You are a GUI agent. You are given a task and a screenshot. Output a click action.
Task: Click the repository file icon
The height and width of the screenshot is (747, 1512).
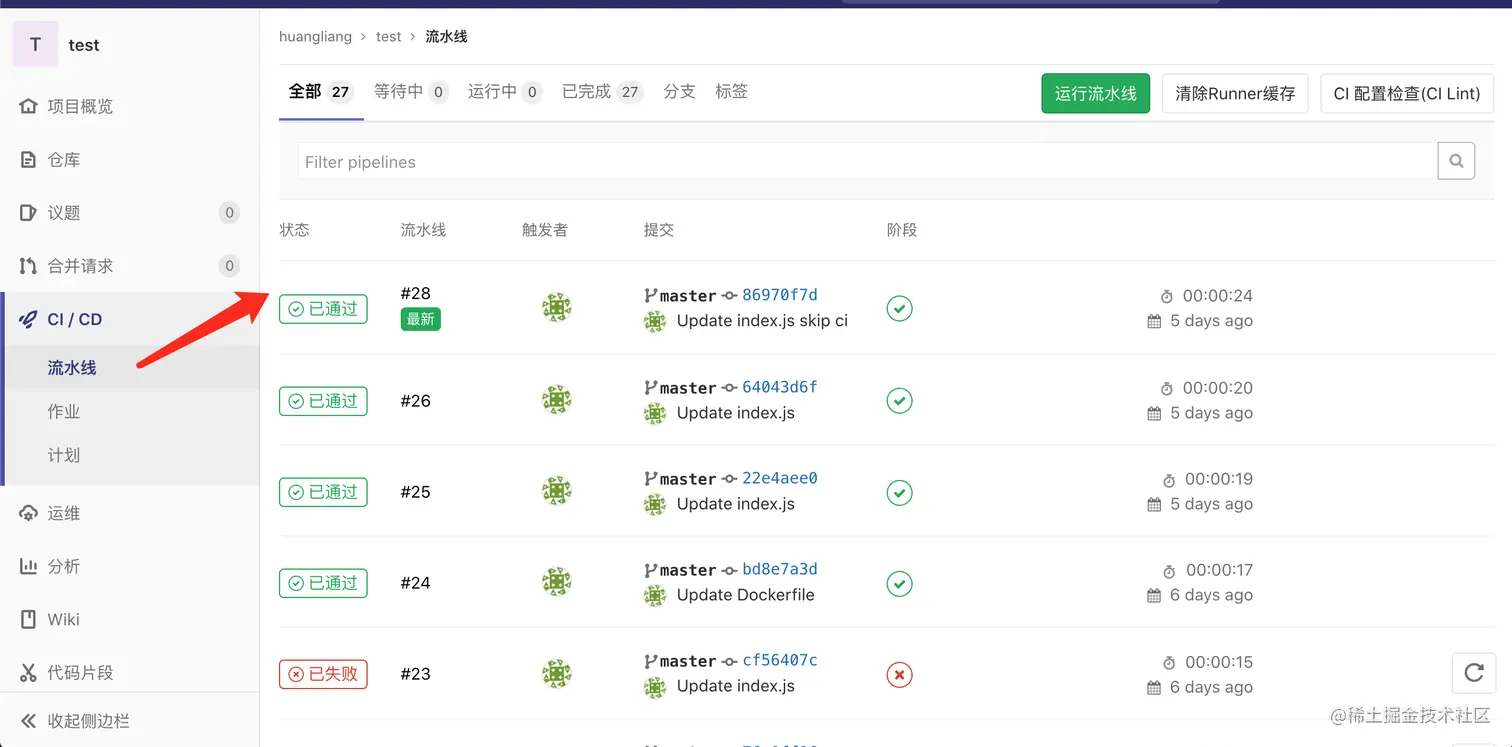coord(28,159)
